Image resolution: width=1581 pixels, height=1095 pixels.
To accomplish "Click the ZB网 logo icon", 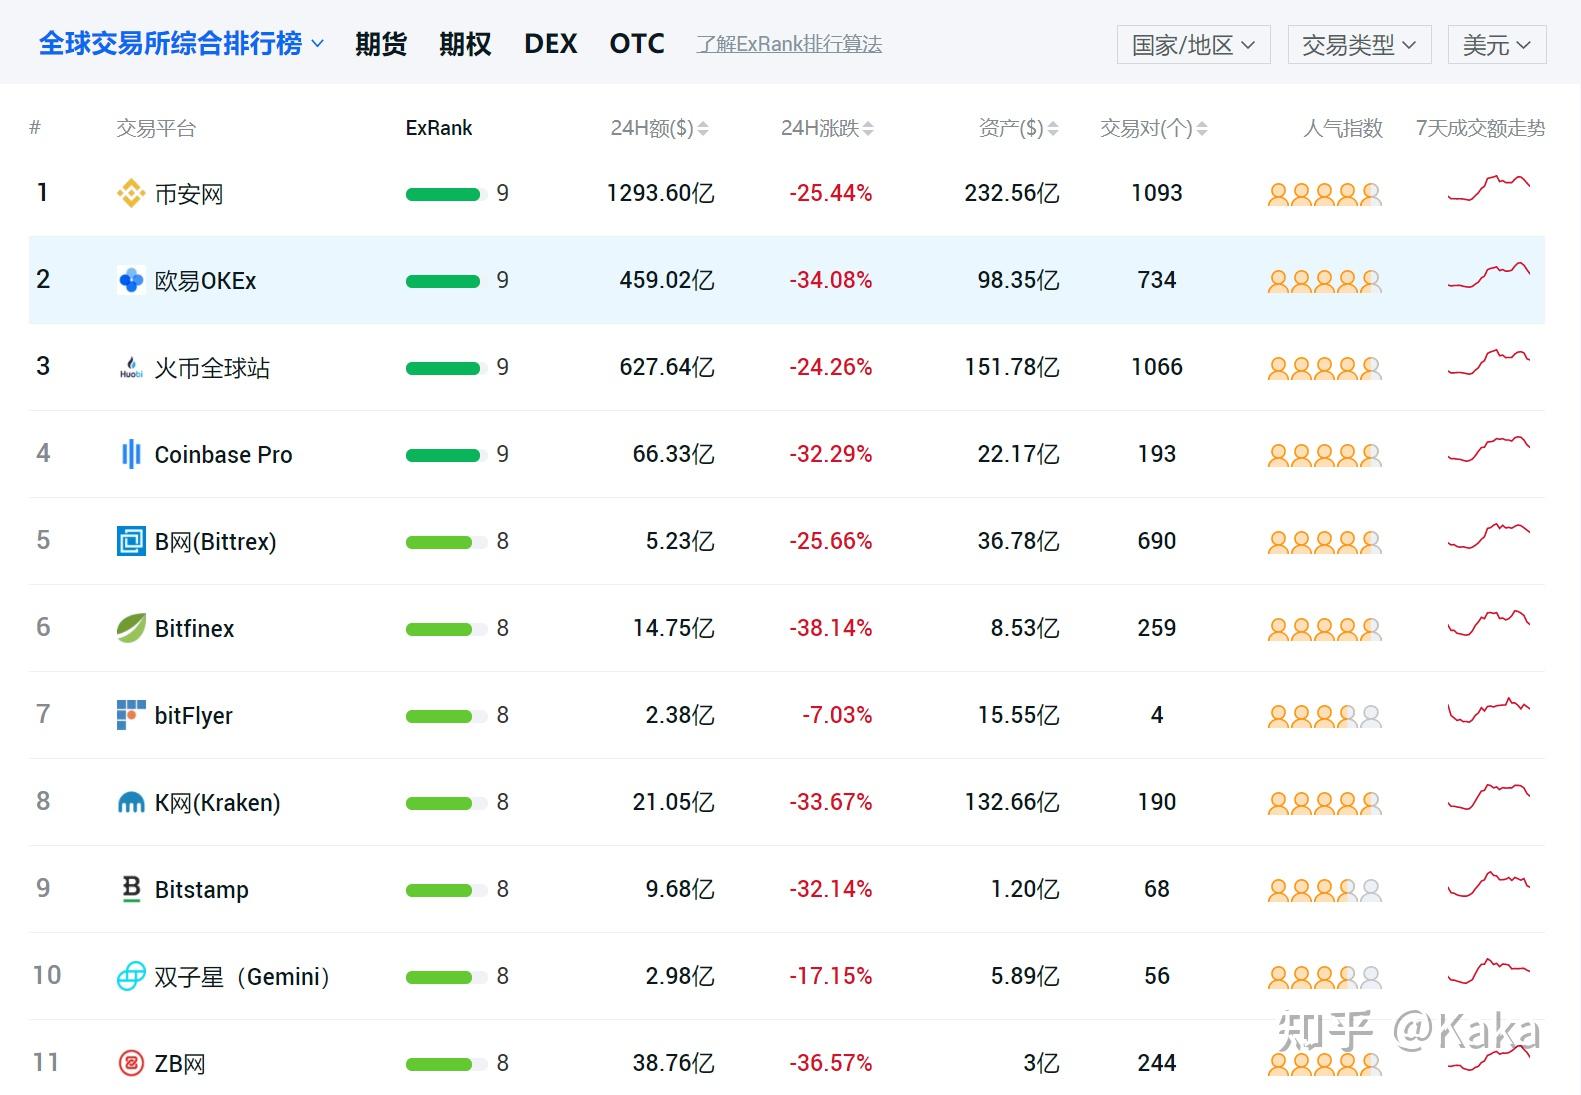I will point(131,1063).
